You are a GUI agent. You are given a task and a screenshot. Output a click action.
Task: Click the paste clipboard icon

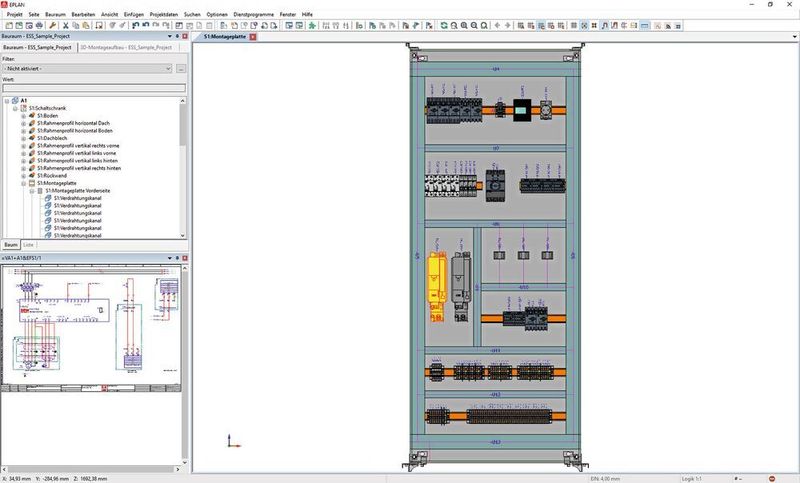[86, 26]
